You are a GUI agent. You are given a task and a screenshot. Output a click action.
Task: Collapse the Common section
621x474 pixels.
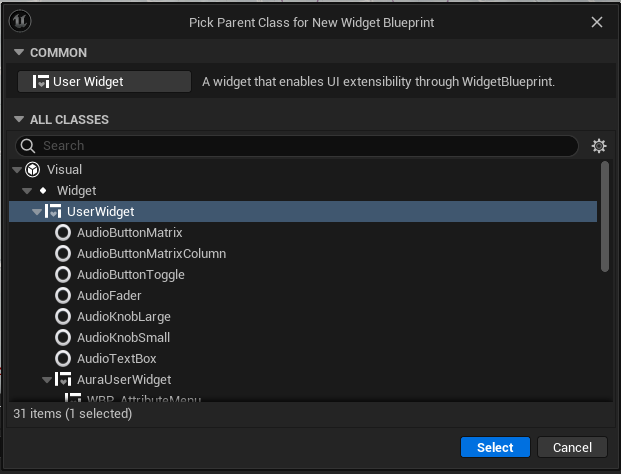(x=18, y=53)
